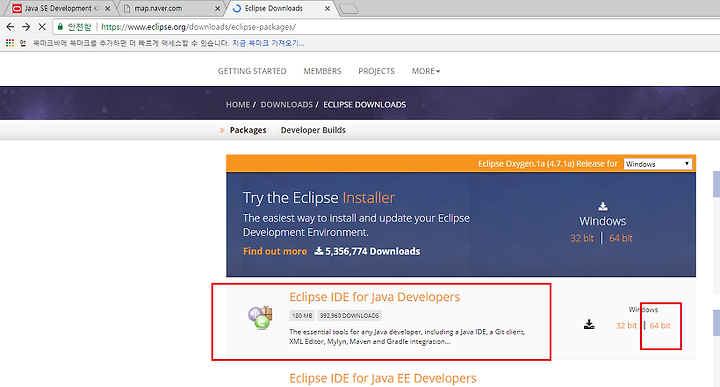Go back using the browser back arrow
Image resolution: width=720 pixels, height=387 pixels.
pyautogui.click(x=10, y=27)
